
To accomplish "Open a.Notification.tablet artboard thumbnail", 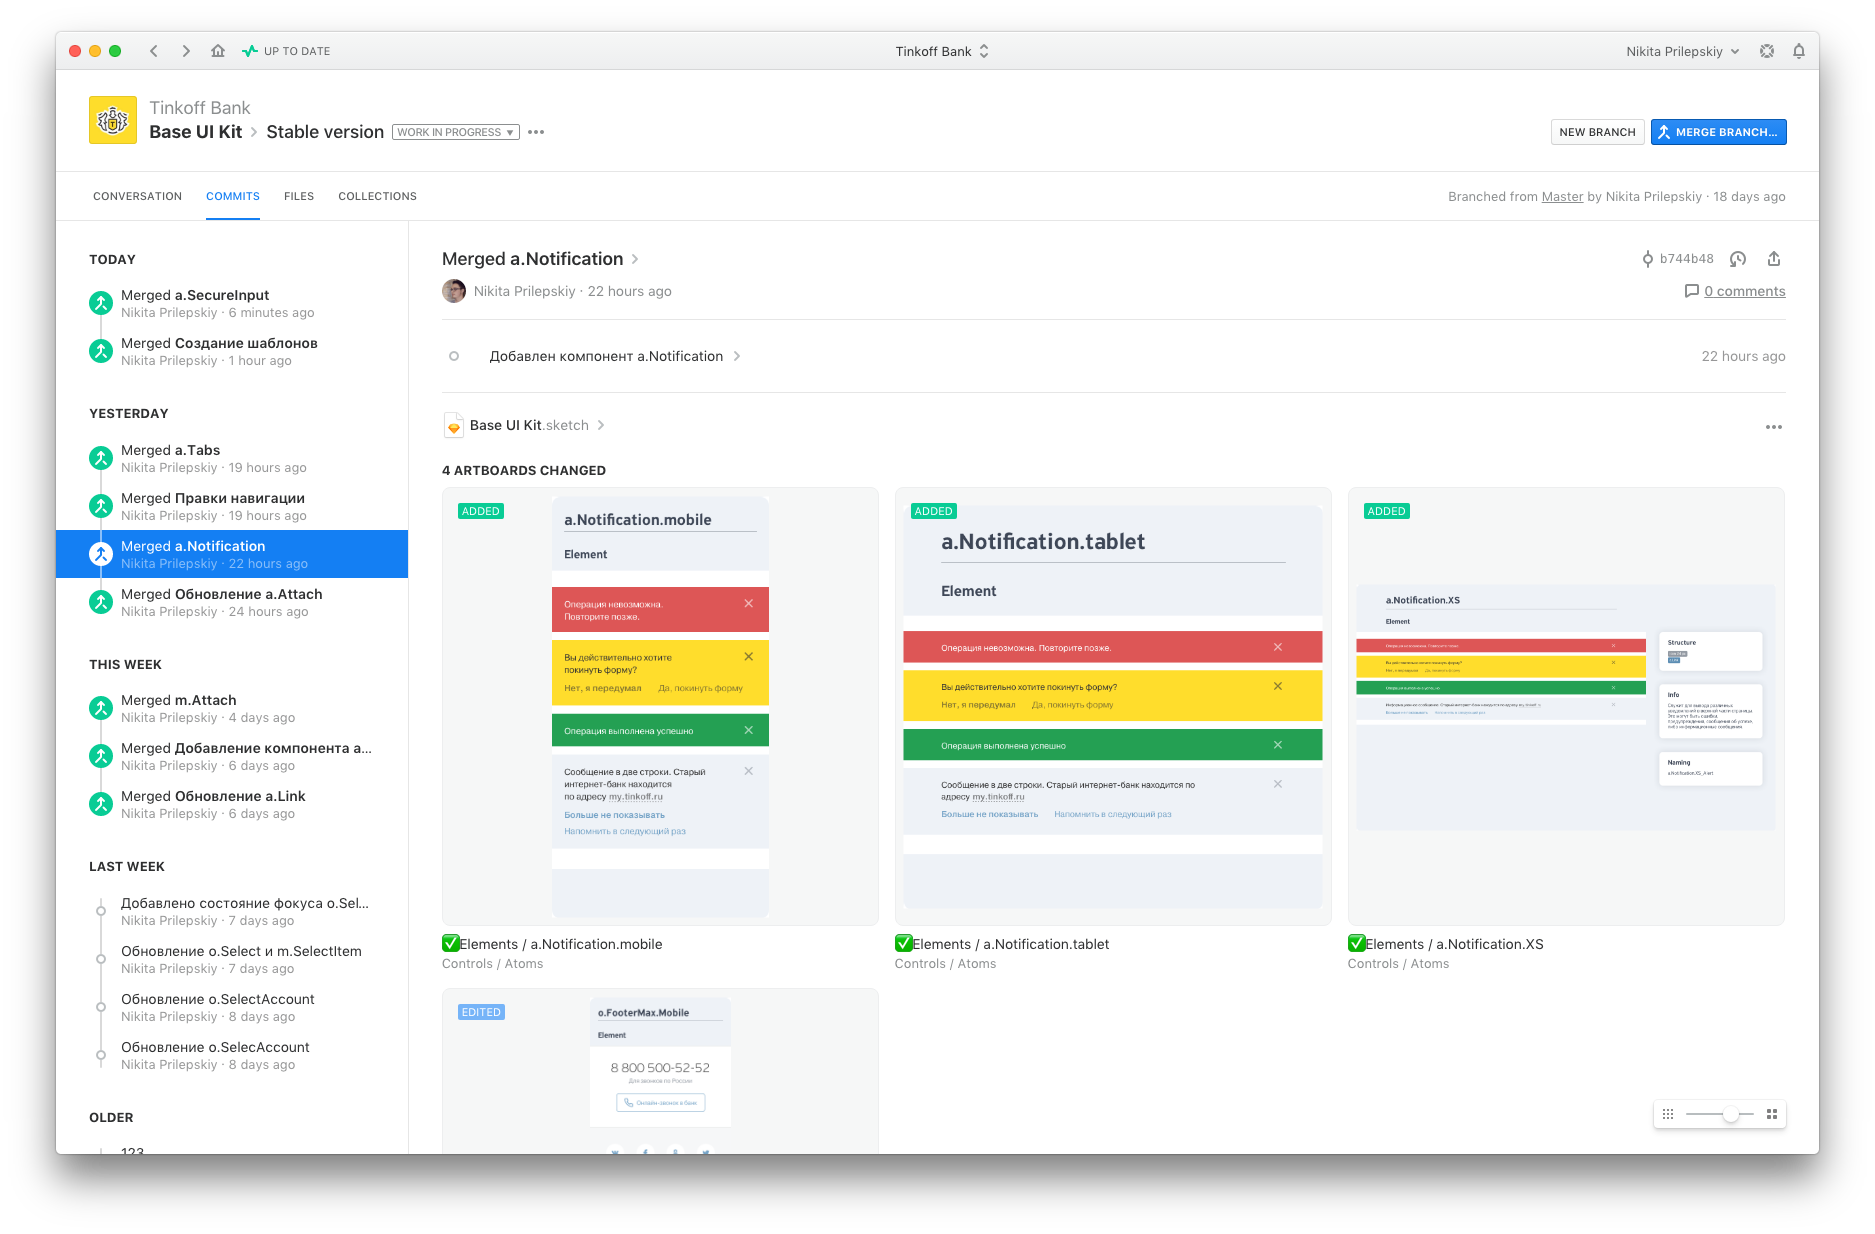I will click(1113, 706).
